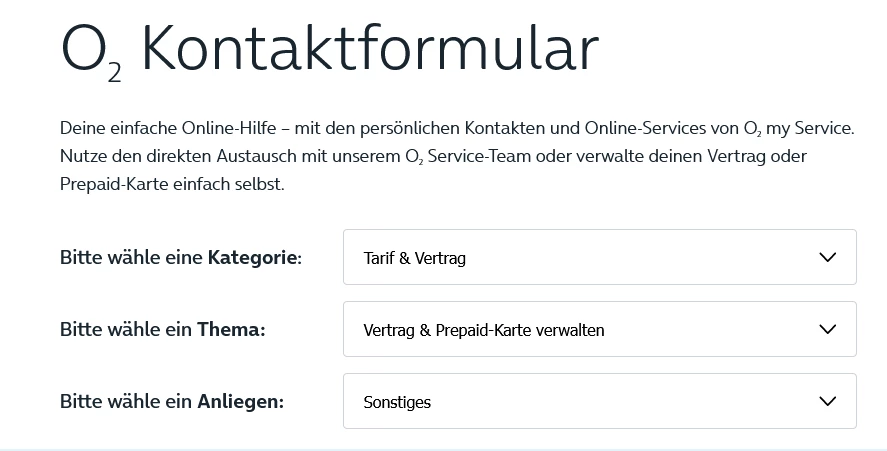The image size is (887, 451).
Task: Click the 'Bitte wähle ein Anliegen' label
Action: (x=171, y=402)
